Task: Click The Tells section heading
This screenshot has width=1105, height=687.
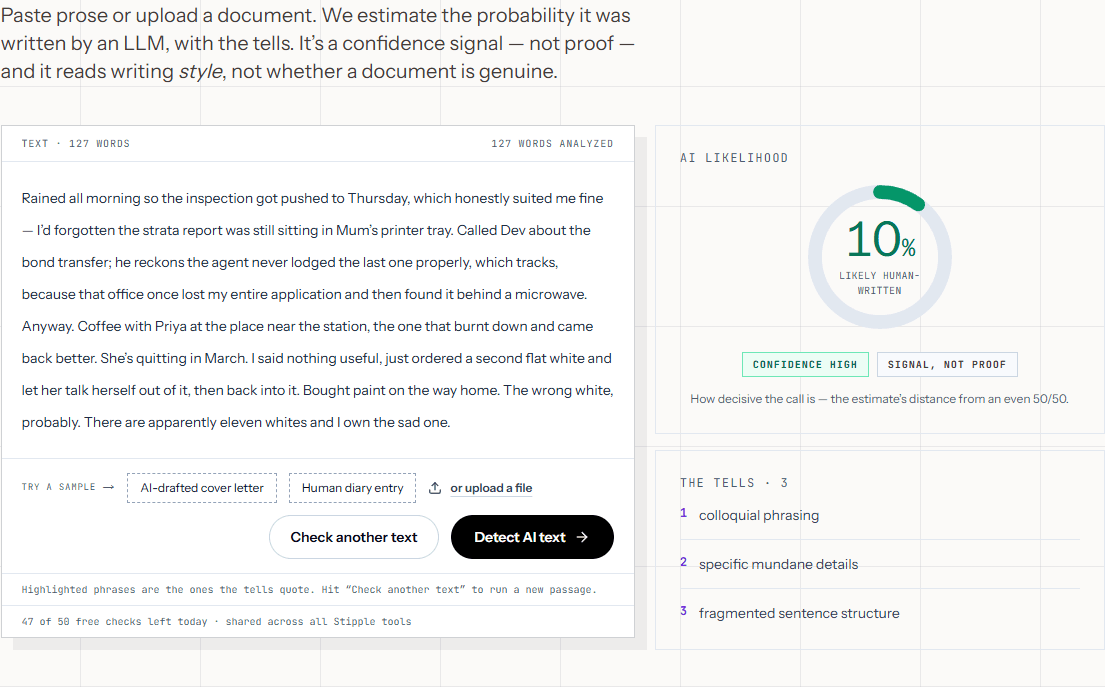Action: coord(734,483)
